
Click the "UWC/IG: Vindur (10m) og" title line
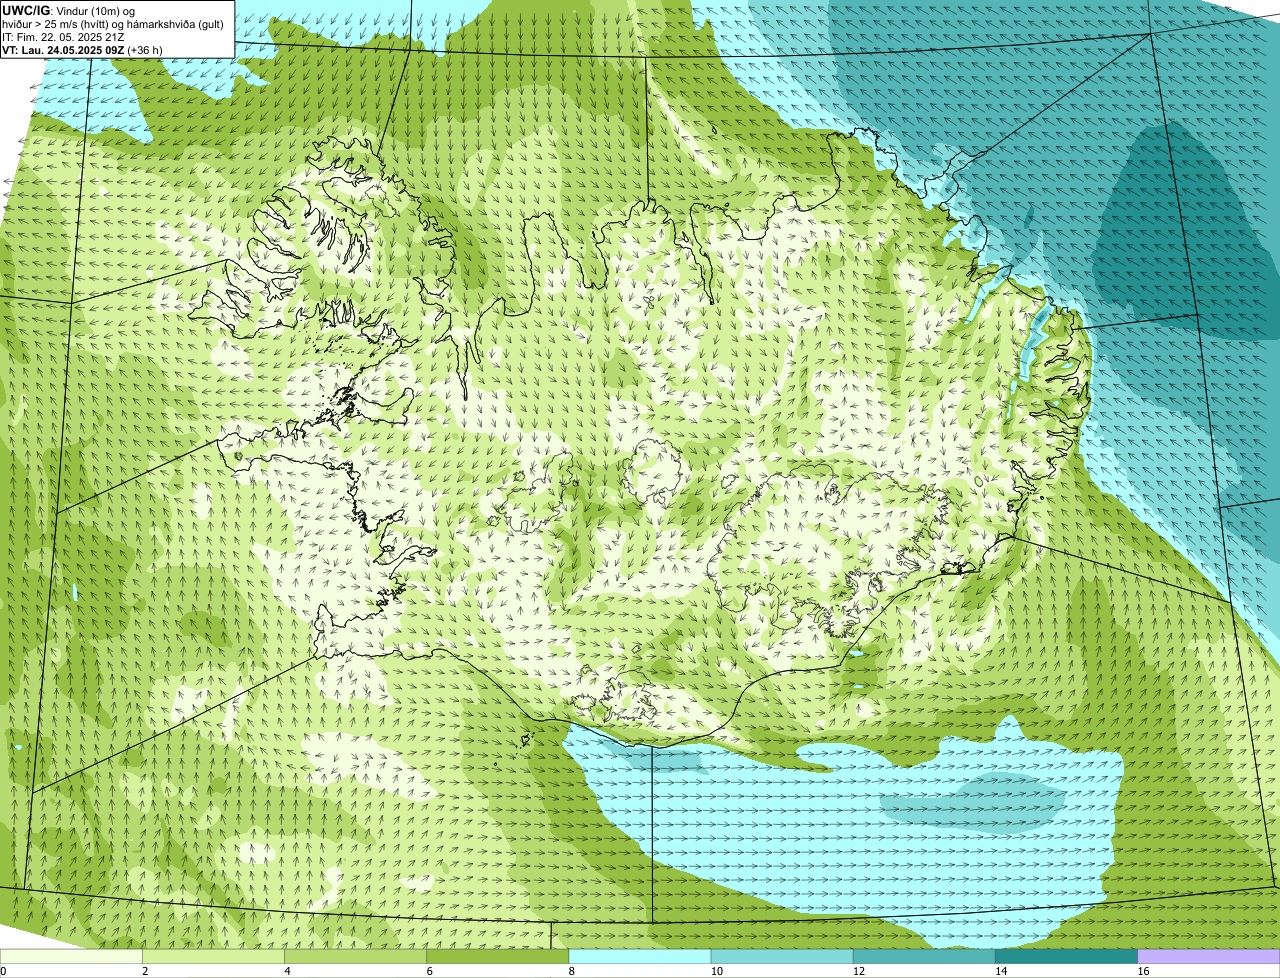click(68, 10)
